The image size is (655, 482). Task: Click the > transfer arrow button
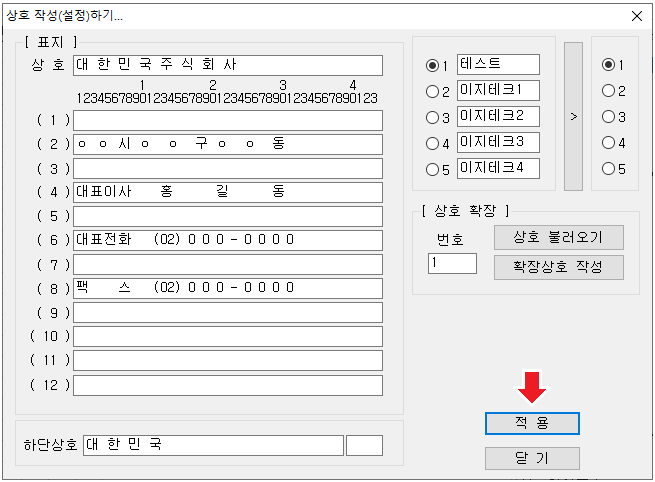573,116
